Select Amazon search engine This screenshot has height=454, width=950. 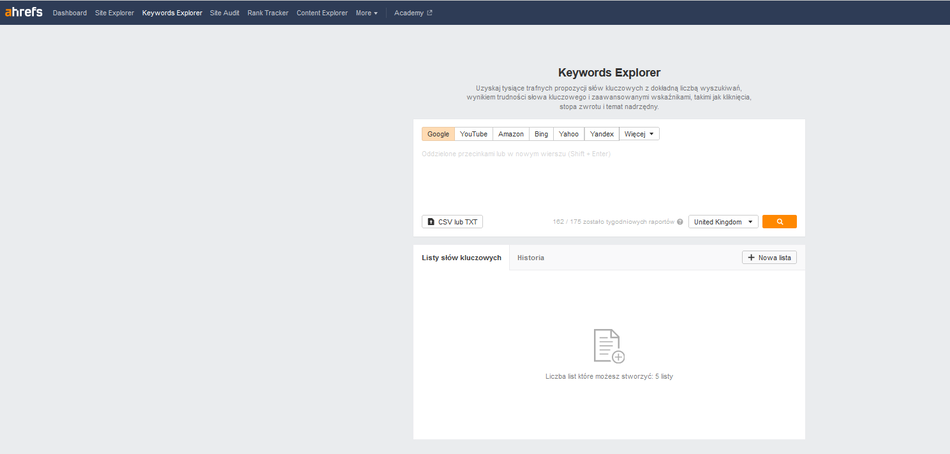511,134
